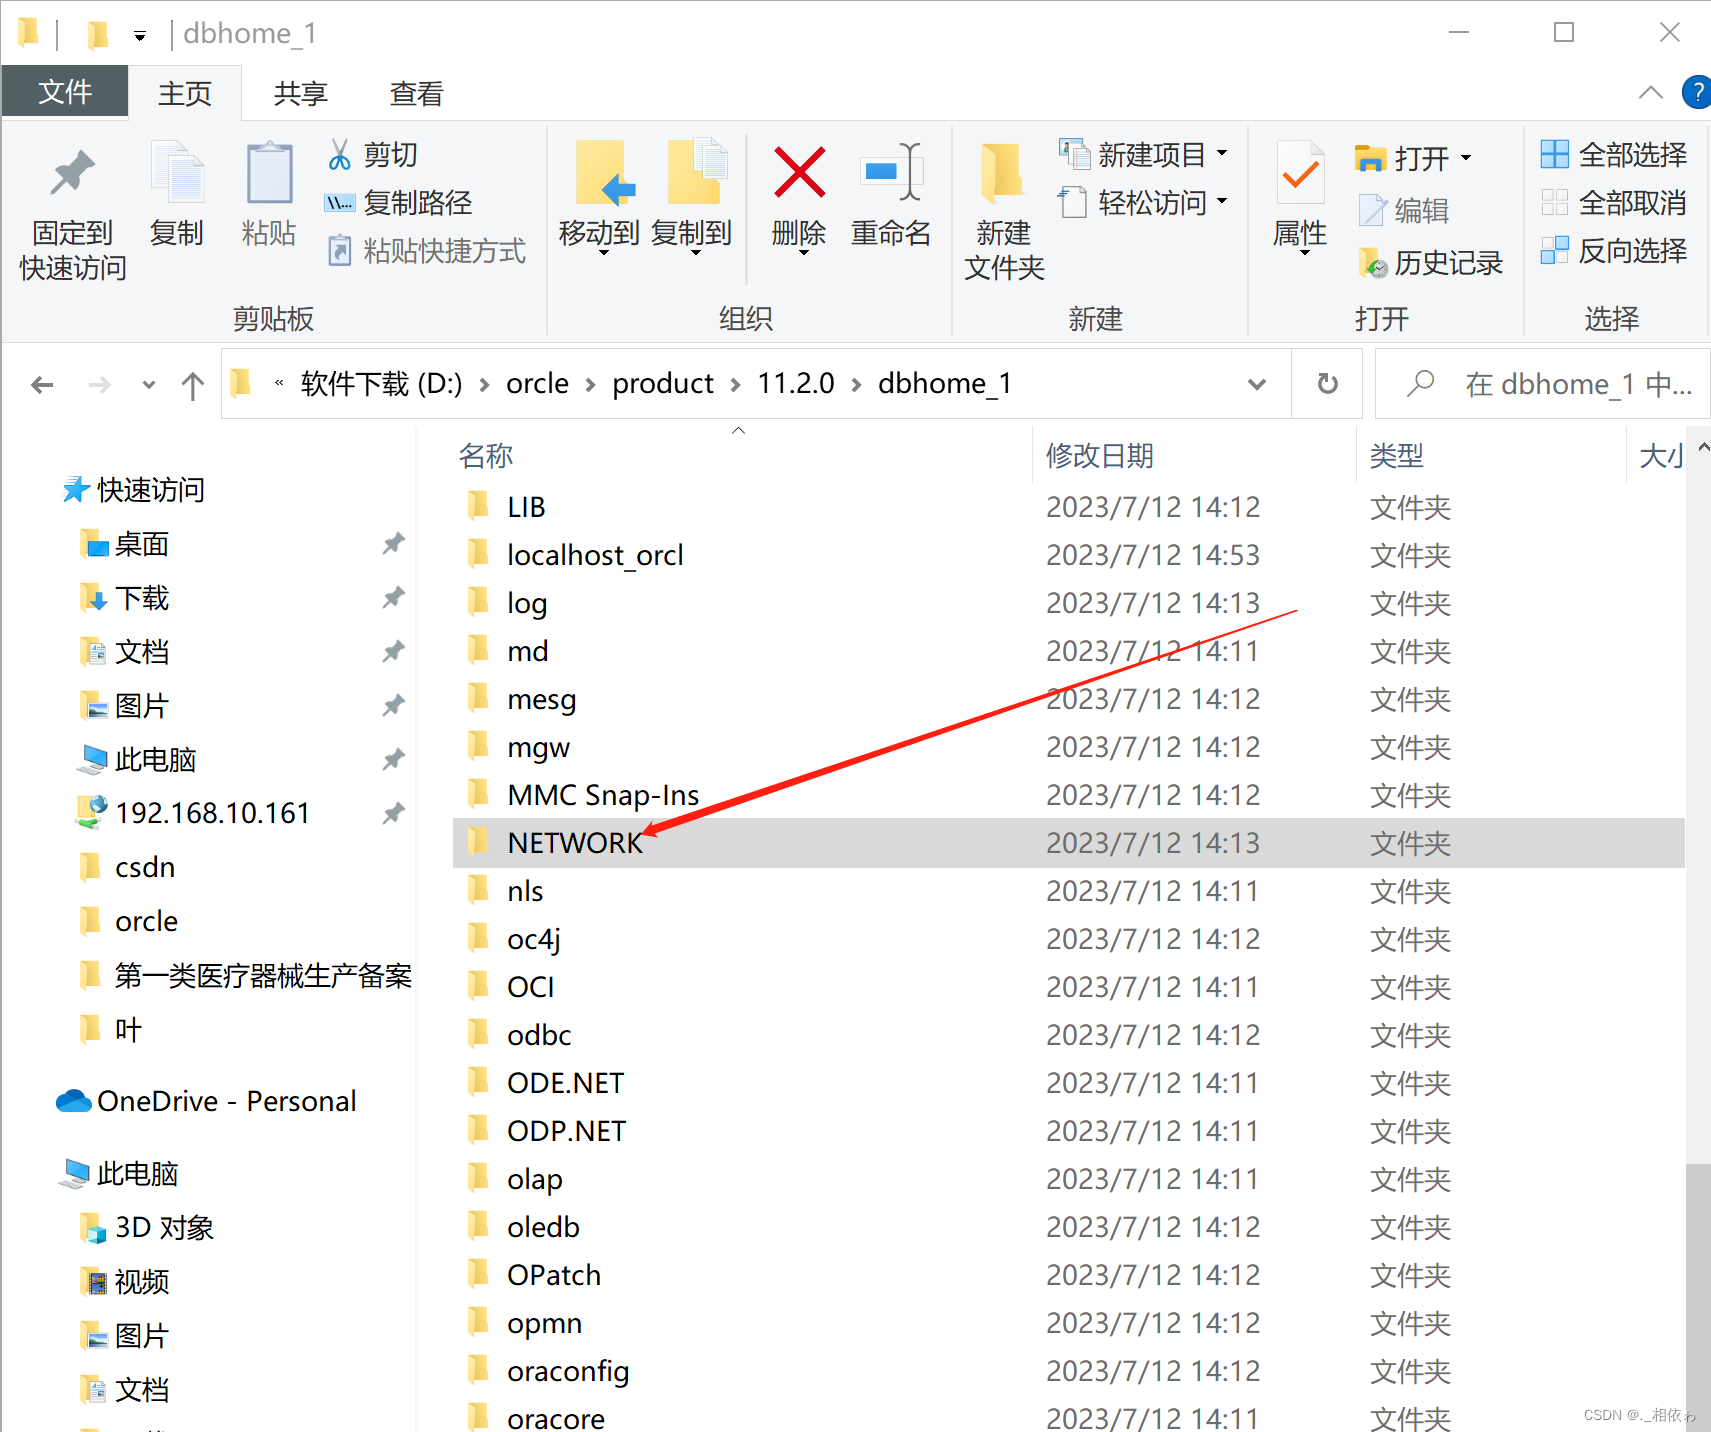
Task: Navigate to 11.2.0 in breadcrumb
Action: [796, 384]
